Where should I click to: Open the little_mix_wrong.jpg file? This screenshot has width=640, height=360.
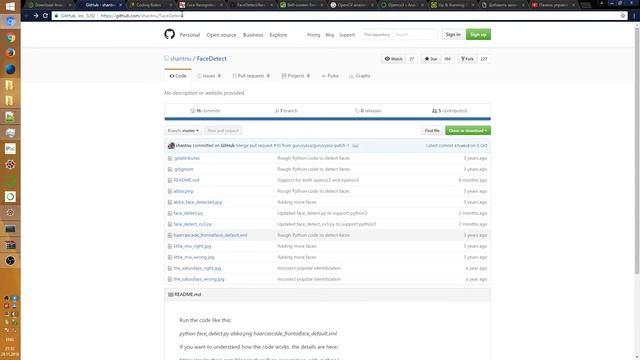(x=194, y=257)
